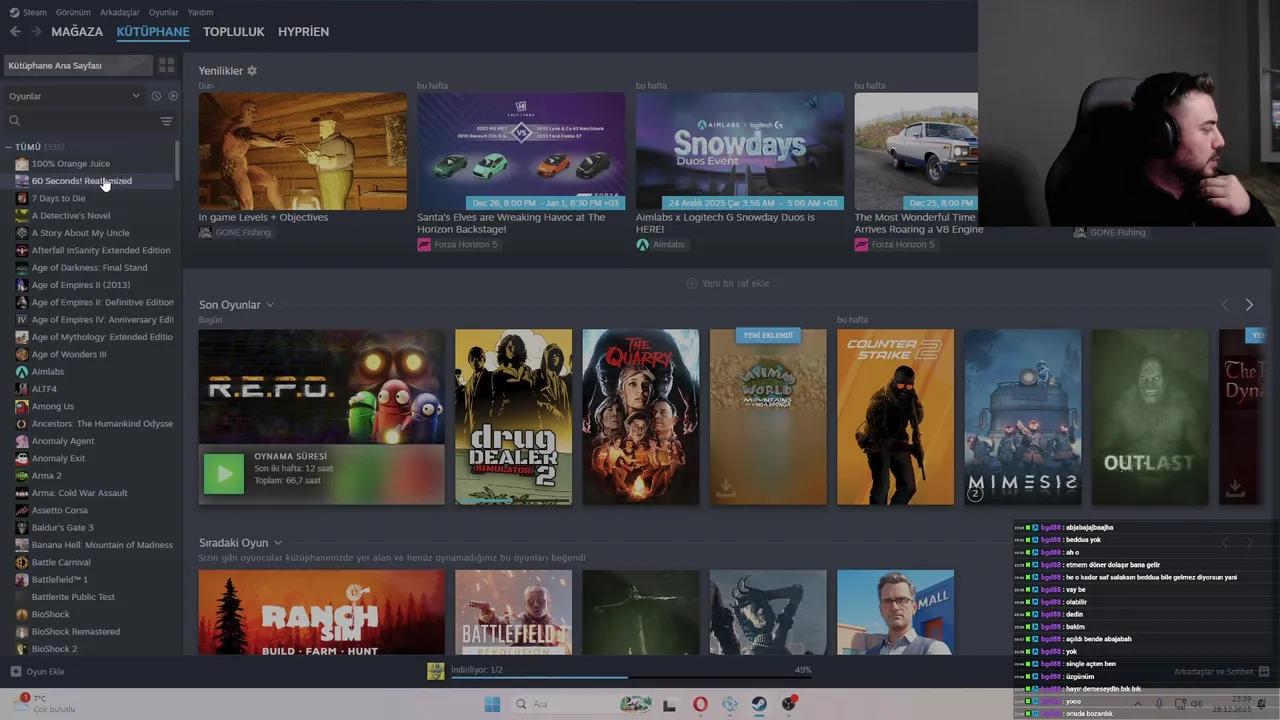The image size is (1280, 720).
Task: Click Kütüphane Ana Sayfası button
Action: point(78,65)
